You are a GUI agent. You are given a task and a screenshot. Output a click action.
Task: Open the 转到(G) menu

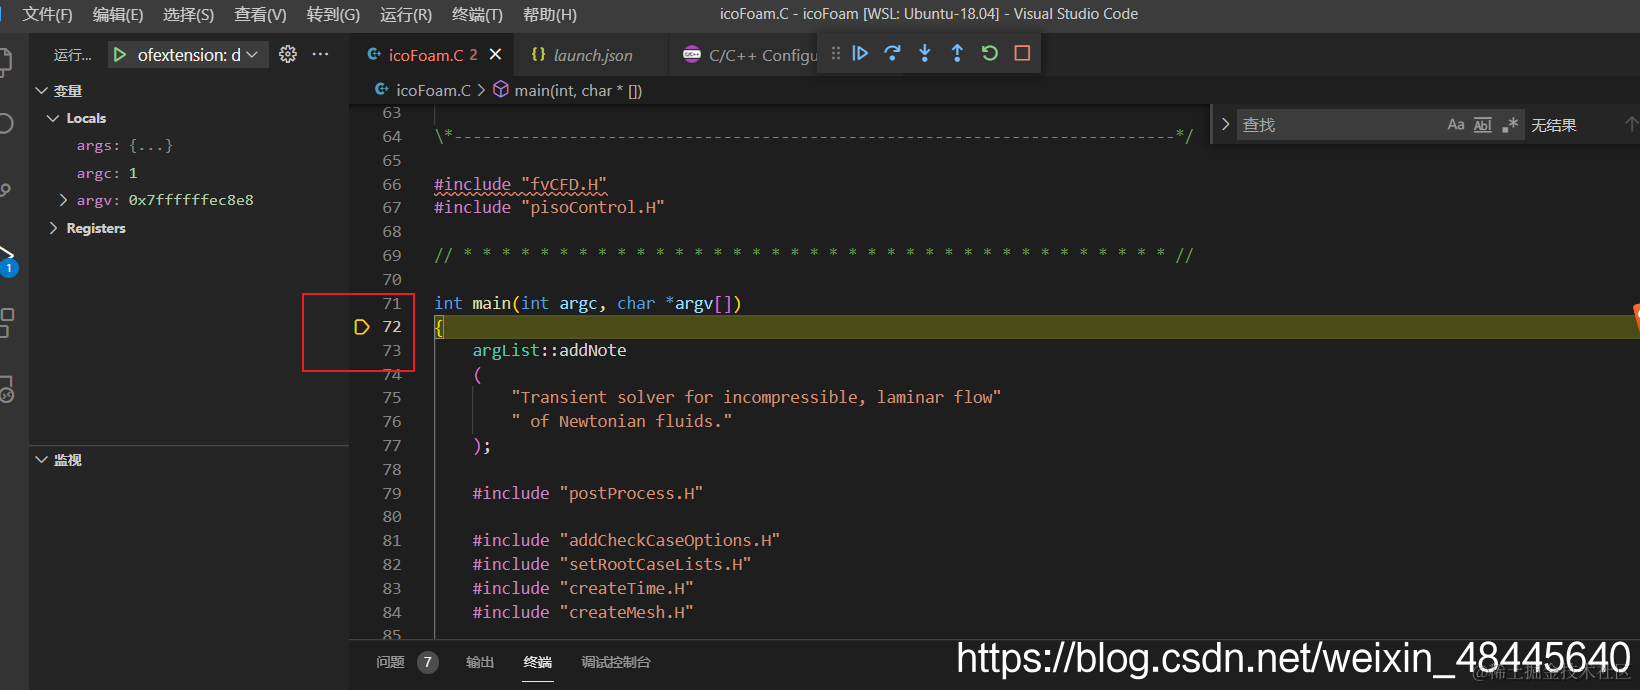(x=333, y=14)
